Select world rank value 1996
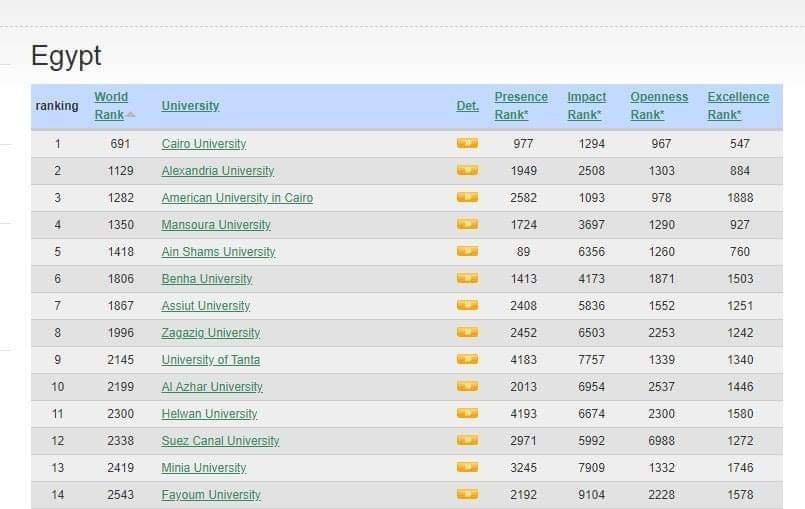Screen dimensions: 805x509 [x=121, y=333]
